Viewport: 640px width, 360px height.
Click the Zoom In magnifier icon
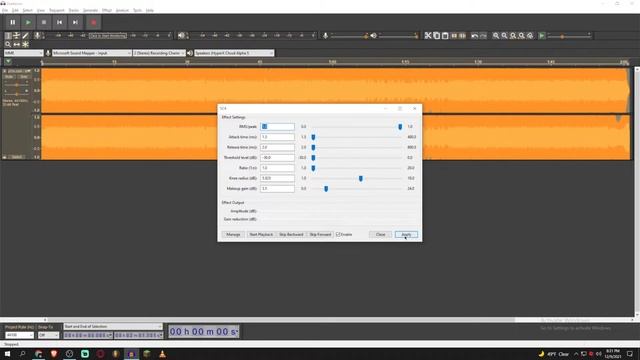tap(496, 36)
